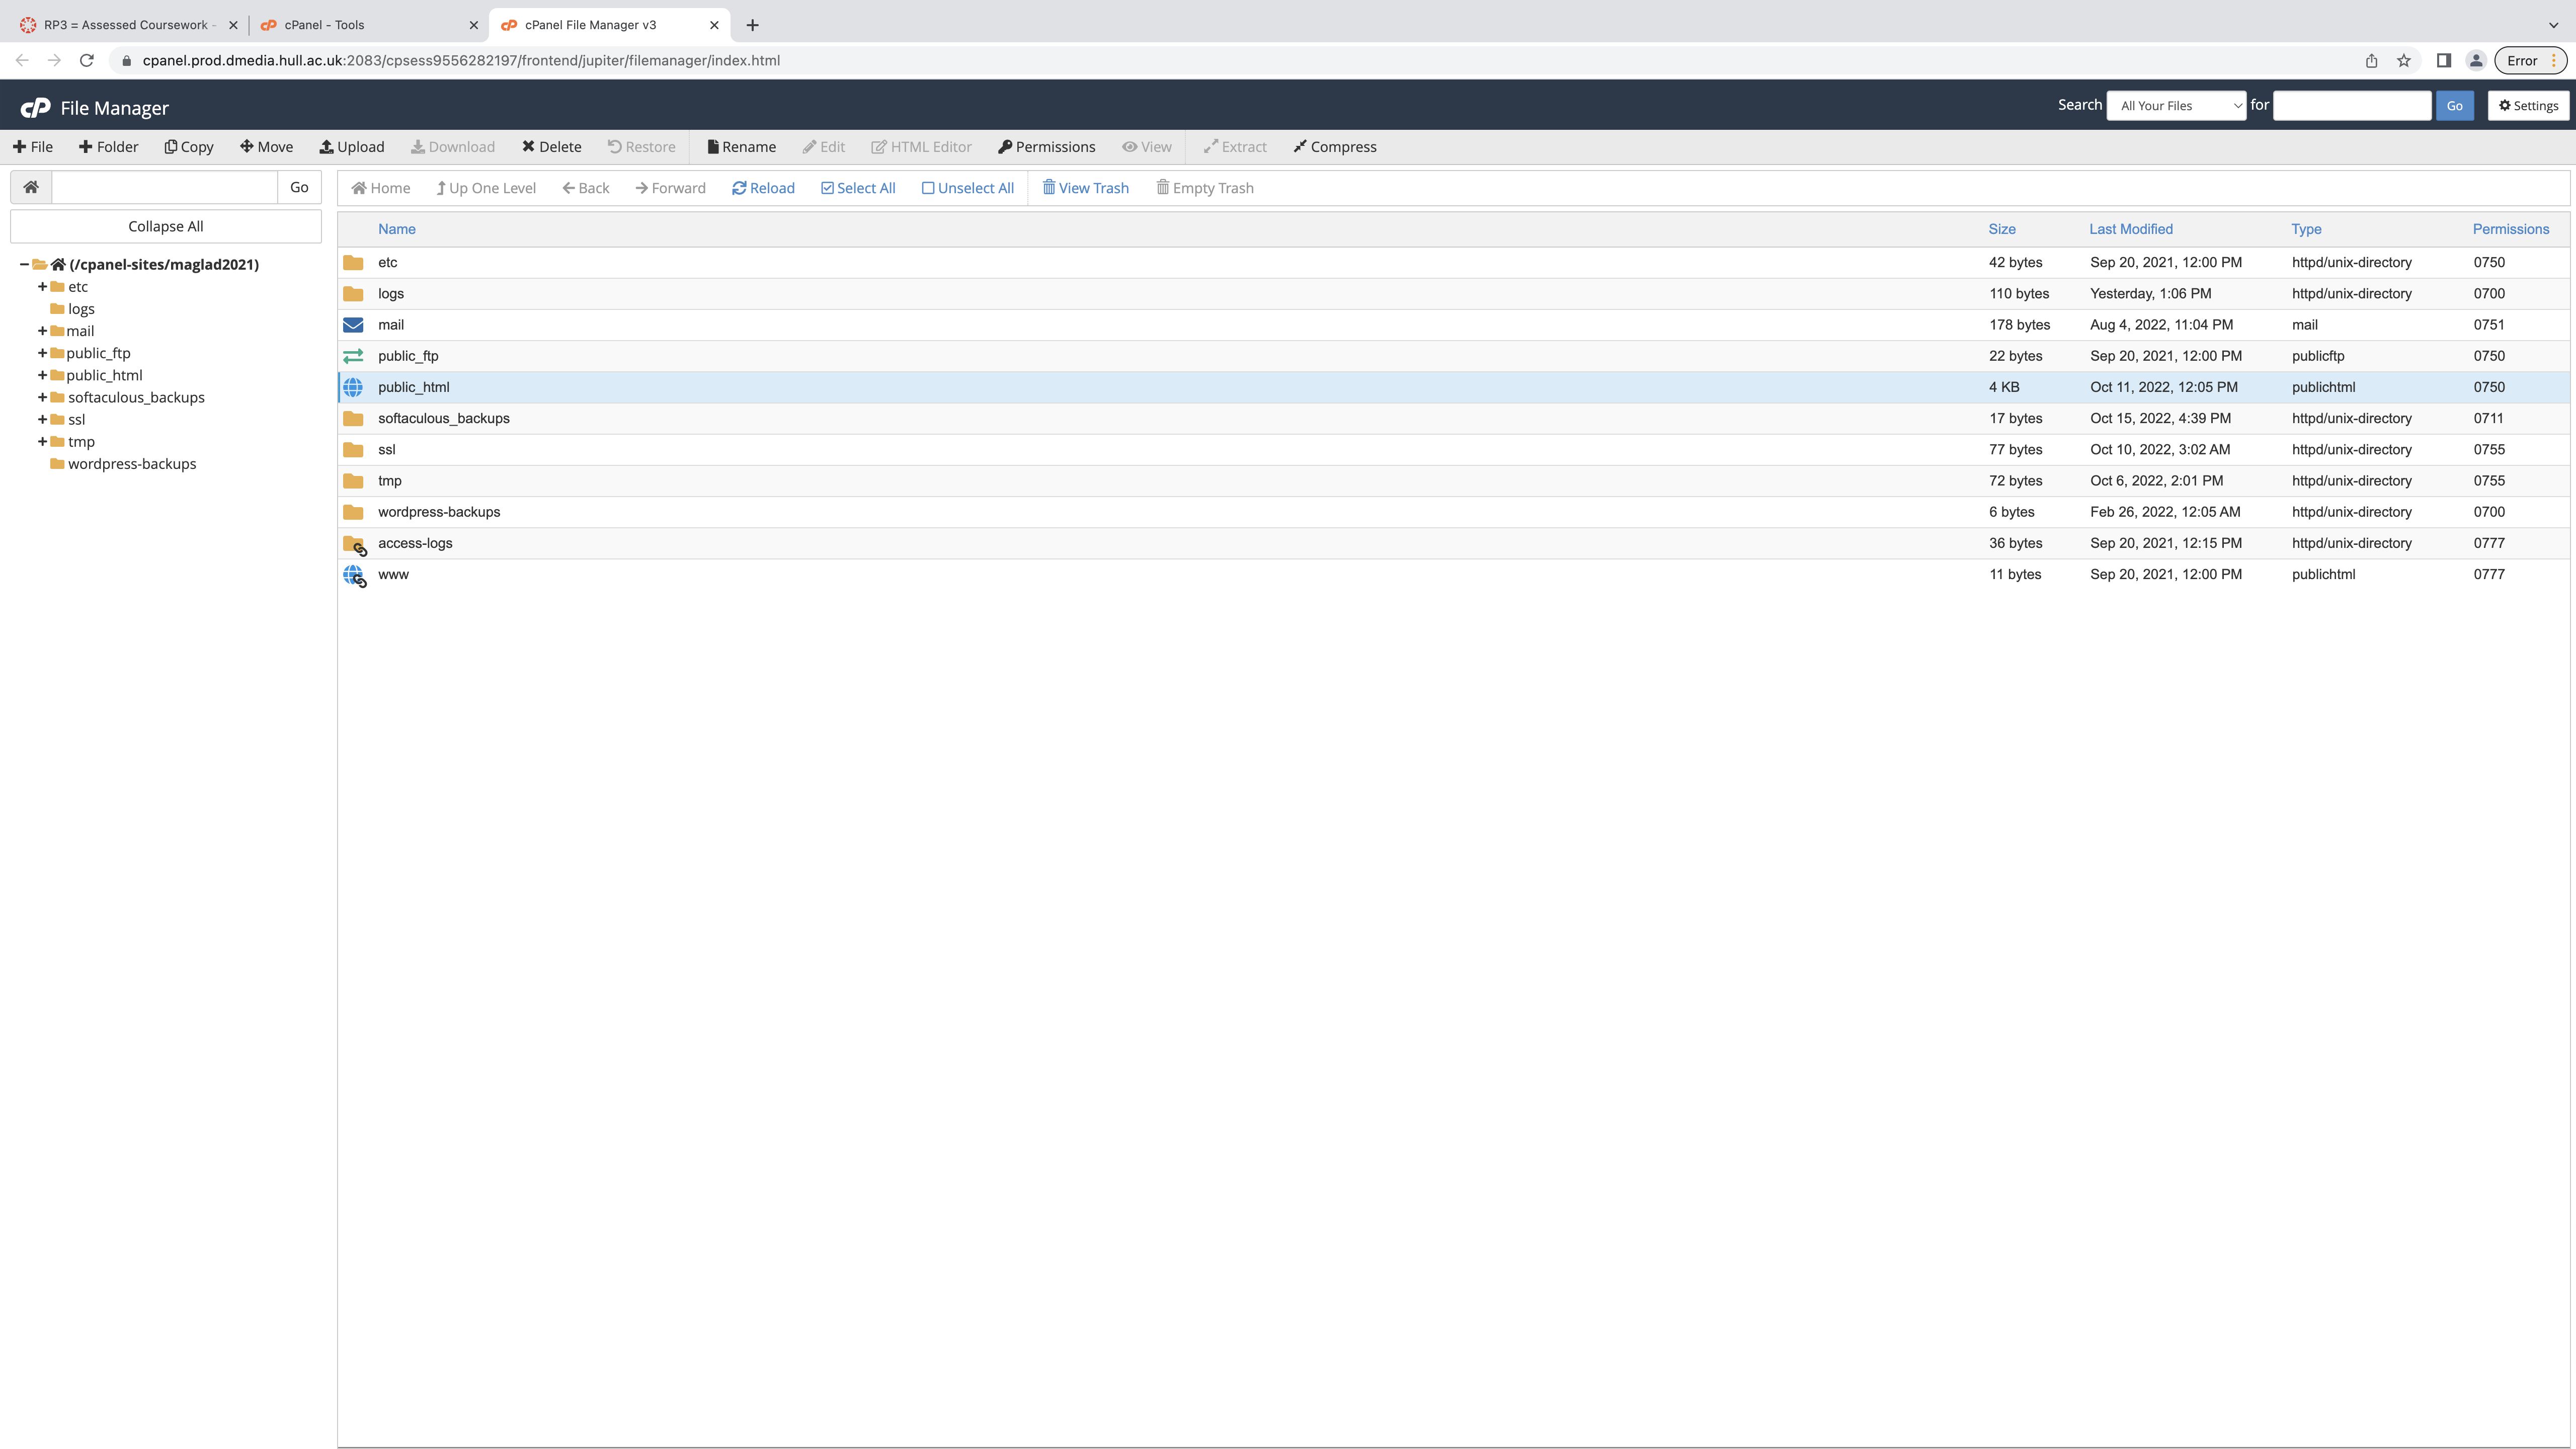The image size is (2576, 1449).
Task: Select All files in the listing
Action: [x=858, y=188]
